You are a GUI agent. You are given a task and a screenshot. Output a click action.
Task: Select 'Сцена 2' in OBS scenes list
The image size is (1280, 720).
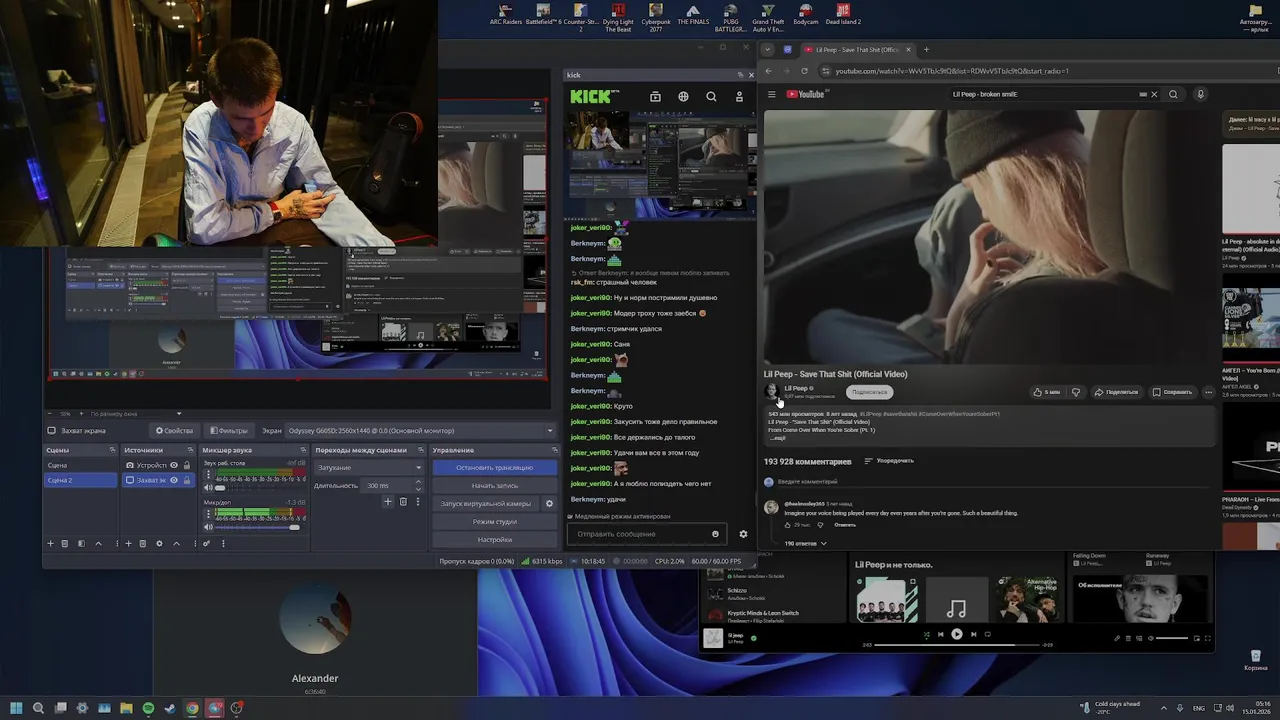80,480
